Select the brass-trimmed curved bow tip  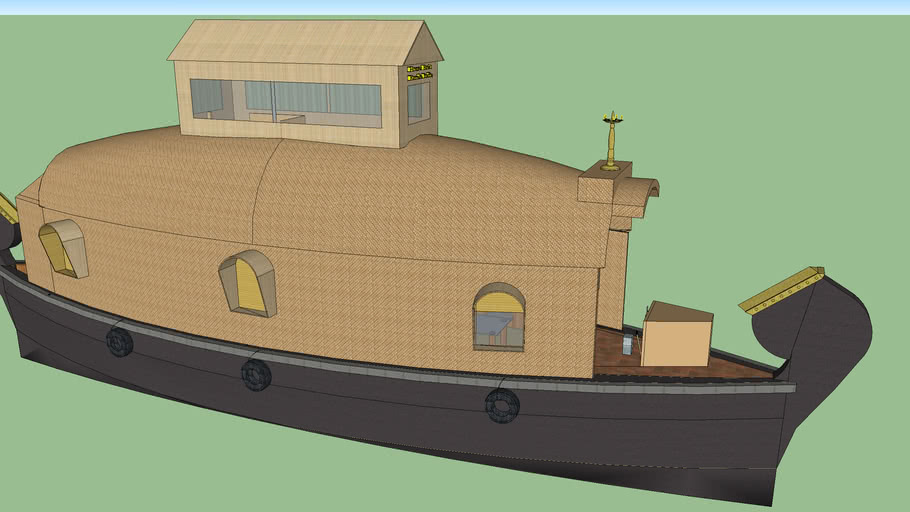[781, 290]
